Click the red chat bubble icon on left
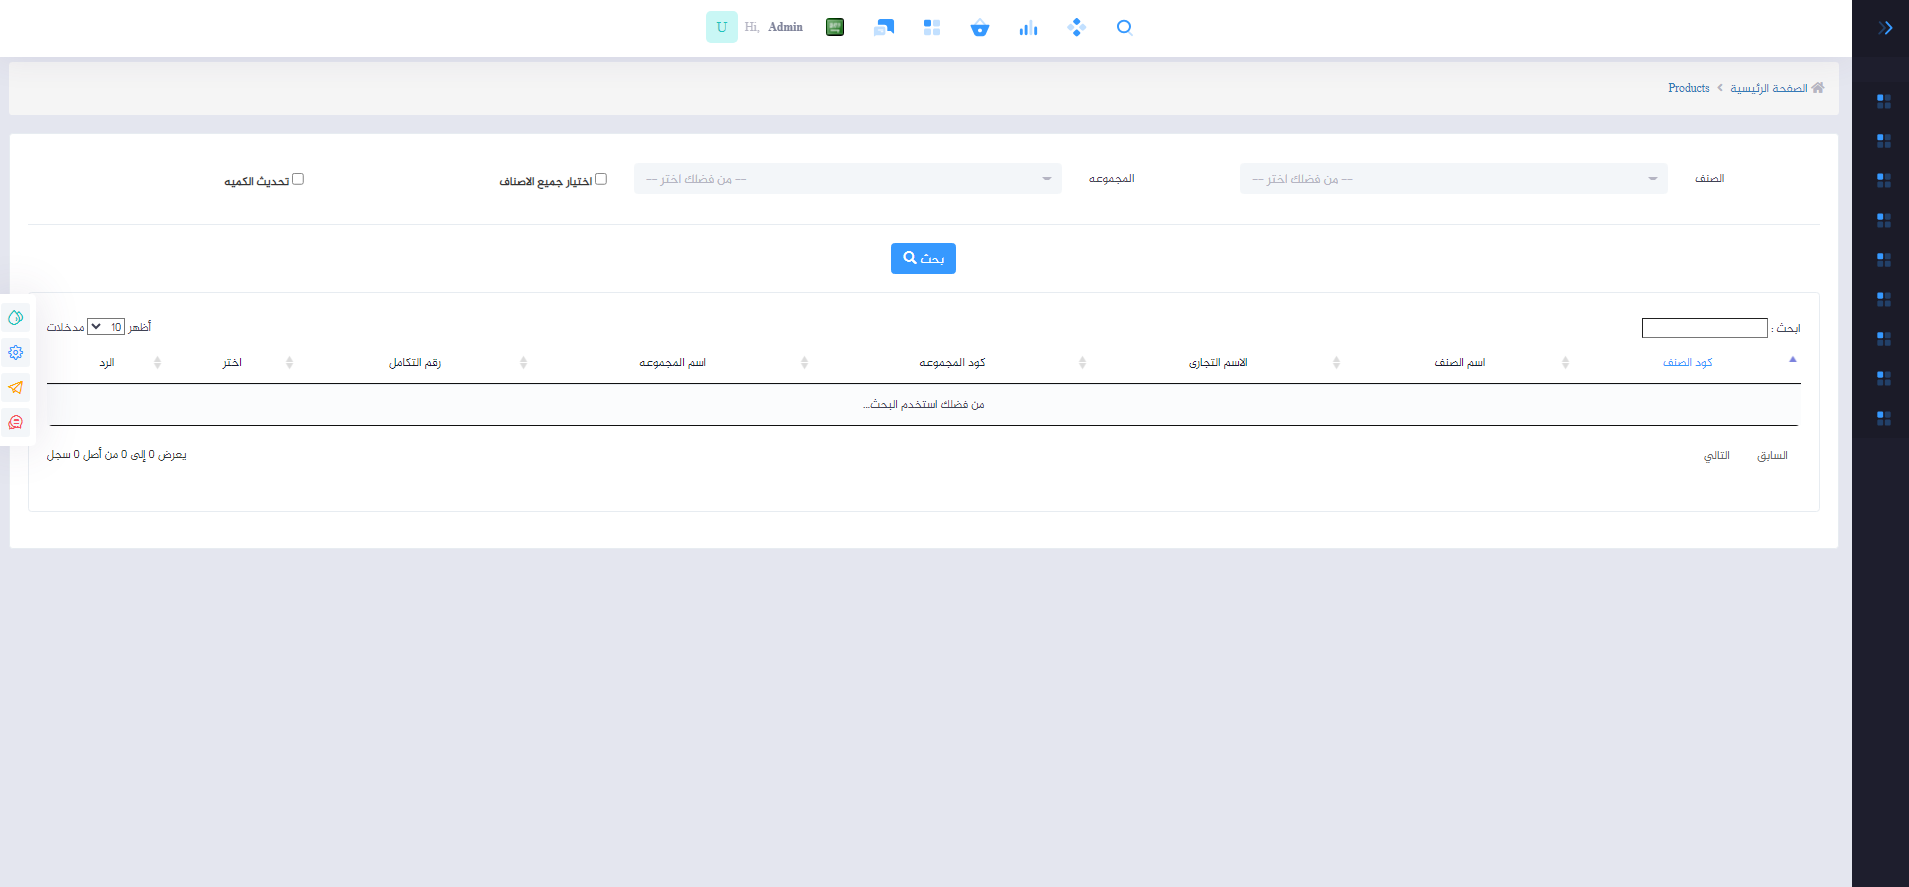The image size is (1909, 887). (16, 422)
